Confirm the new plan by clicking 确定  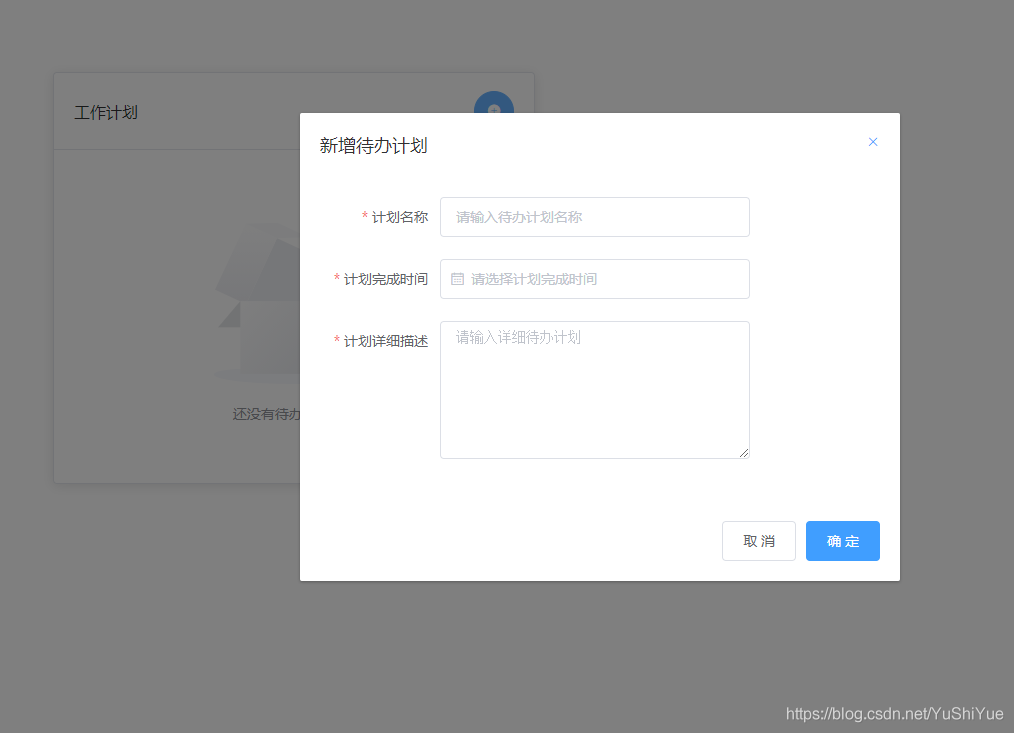(842, 540)
